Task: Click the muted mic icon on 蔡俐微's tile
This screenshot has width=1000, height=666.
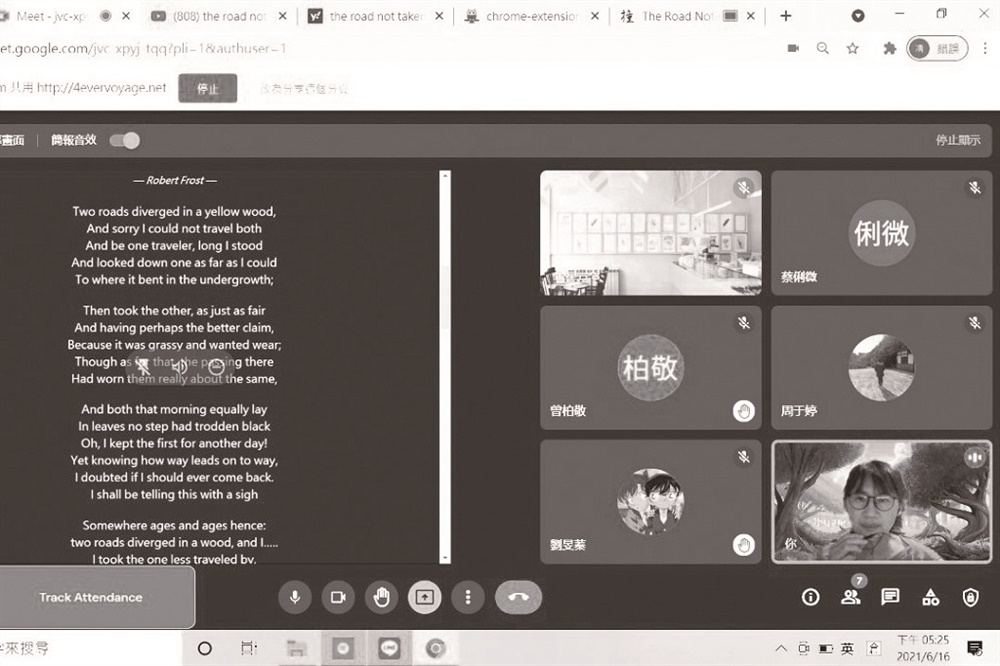Action: tap(974, 188)
